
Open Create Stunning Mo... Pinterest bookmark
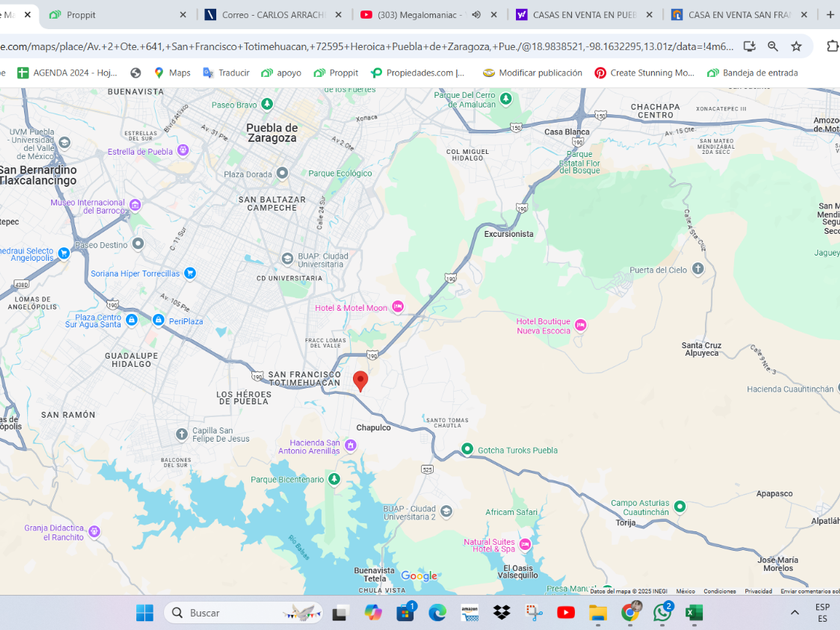[644, 73]
